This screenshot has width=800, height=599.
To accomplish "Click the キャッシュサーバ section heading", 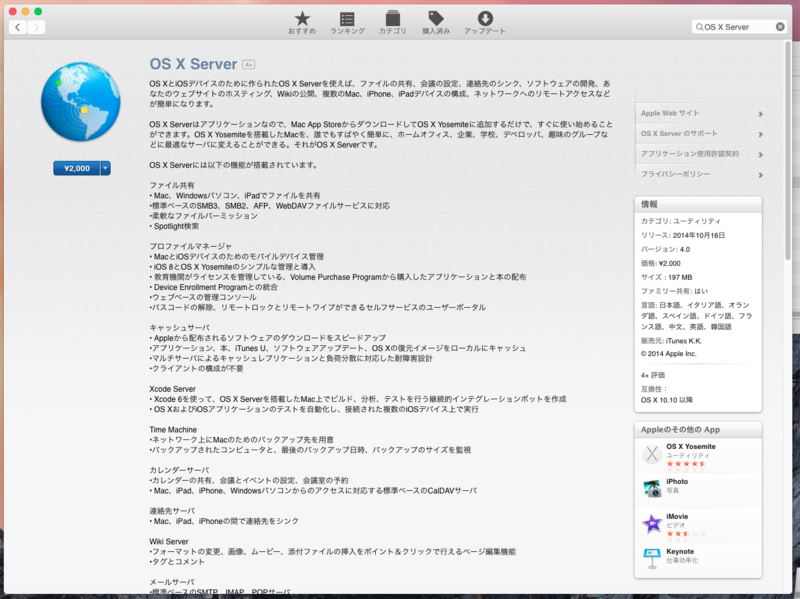I will pyautogui.click(x=180, y=328).
